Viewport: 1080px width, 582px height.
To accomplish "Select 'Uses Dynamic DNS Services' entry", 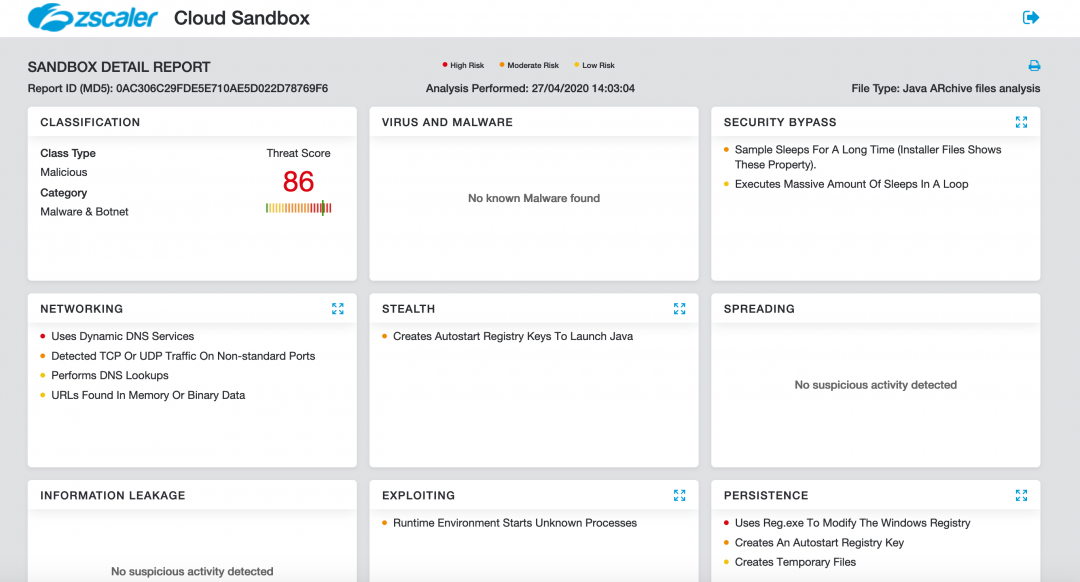I will [x=123, y=337].
